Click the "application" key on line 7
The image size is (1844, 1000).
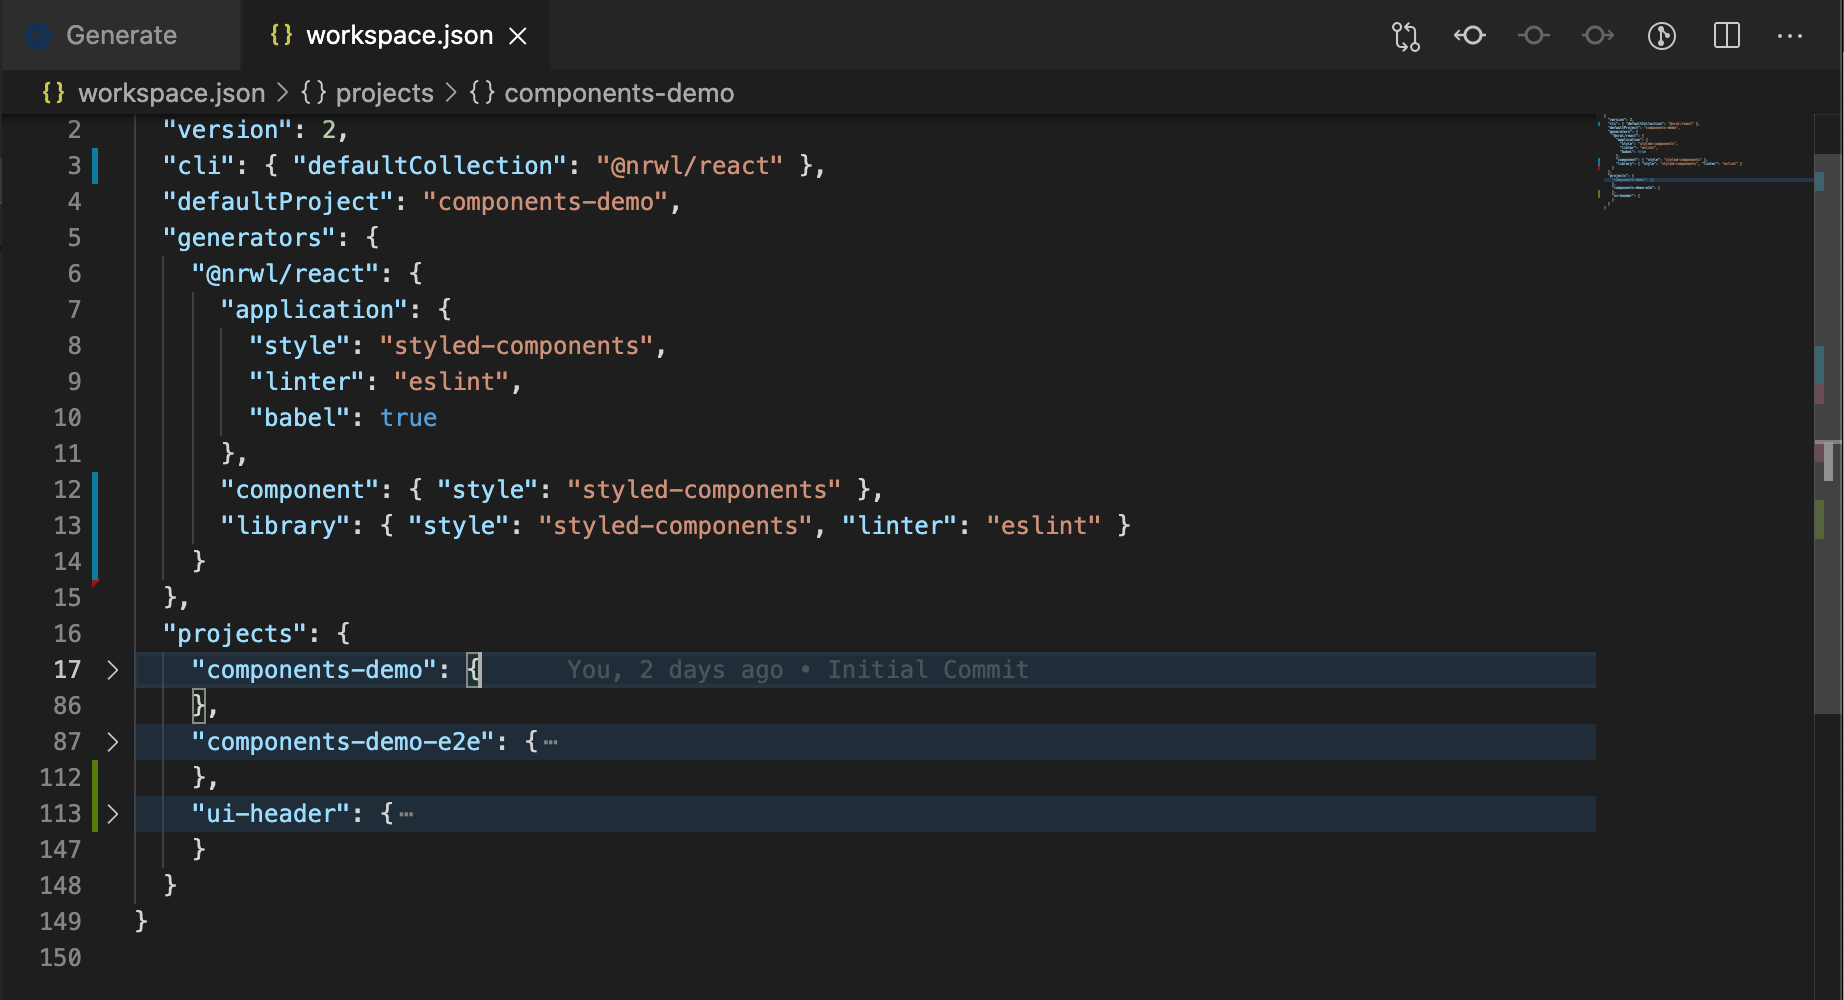coord(314,310)
